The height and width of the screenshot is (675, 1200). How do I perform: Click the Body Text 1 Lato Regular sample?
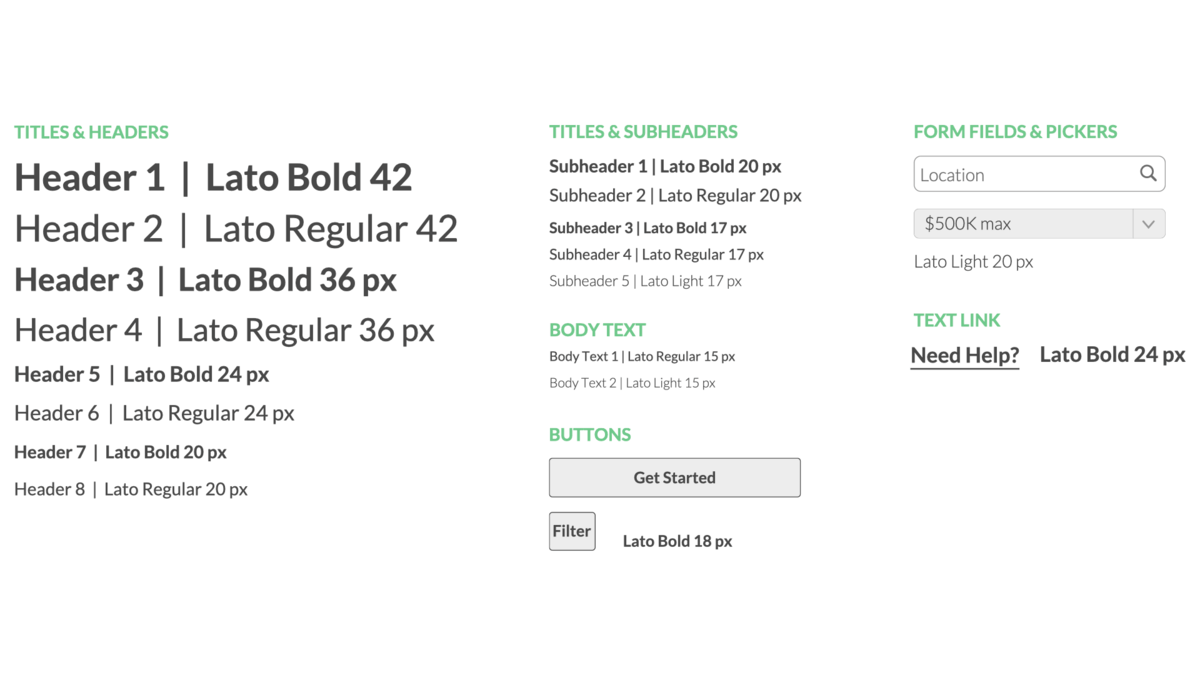pyautogui.click(x=642, y=356)
